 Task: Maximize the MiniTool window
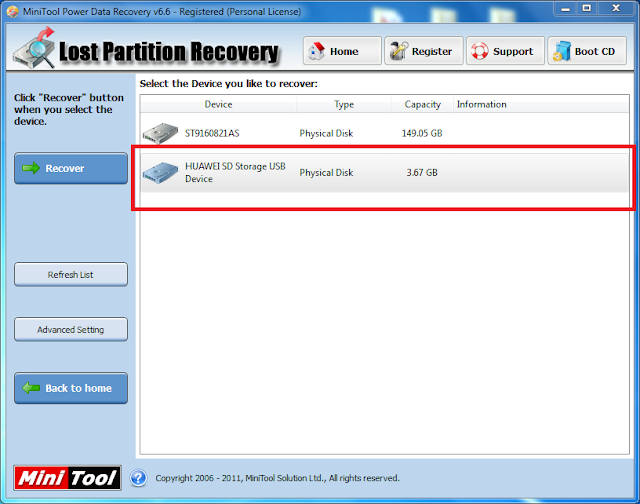pyautogui.click(x=587, y=9)
